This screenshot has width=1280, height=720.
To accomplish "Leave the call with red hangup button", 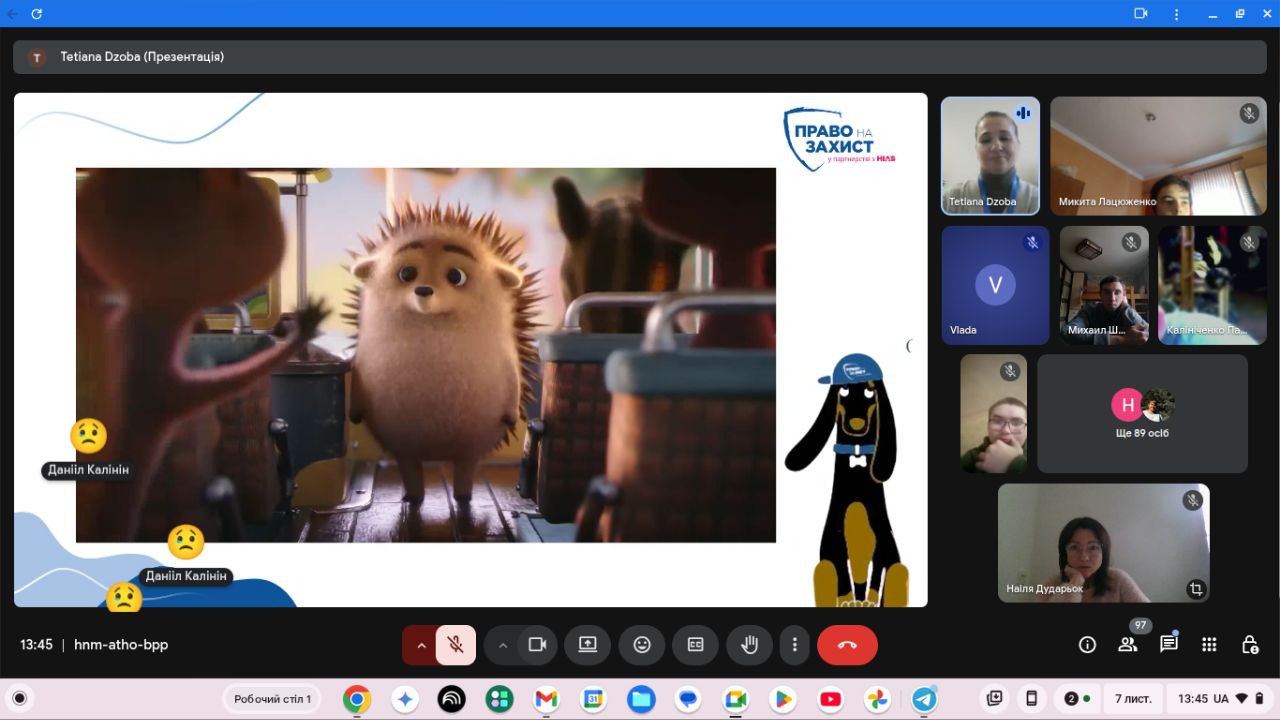I will pos(847,645).
